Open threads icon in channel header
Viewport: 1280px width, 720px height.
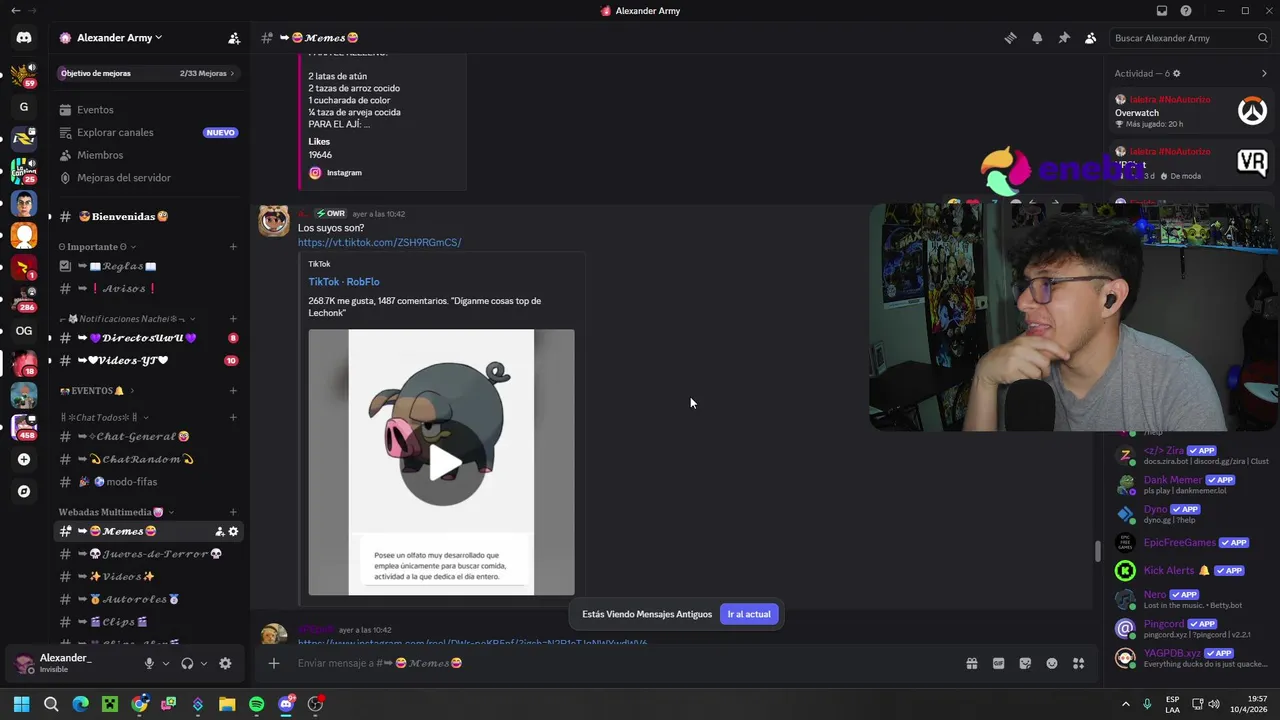(1010, 38)
